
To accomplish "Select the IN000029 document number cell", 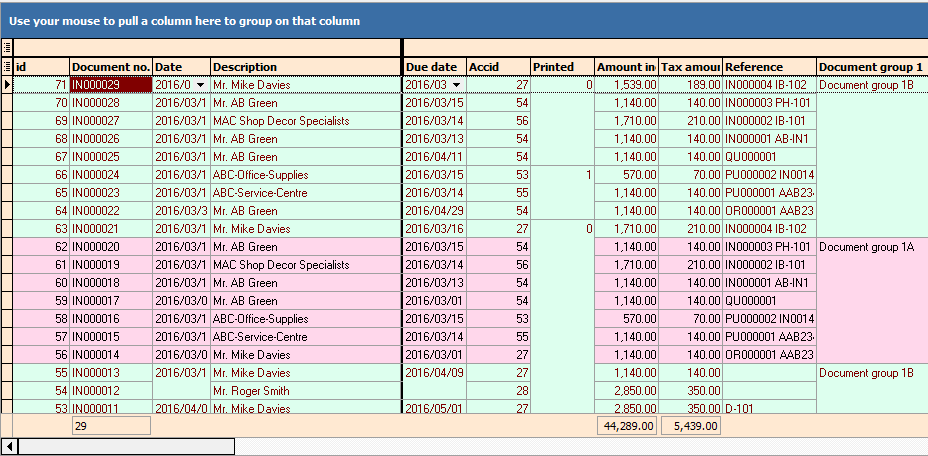I will 110,85.
